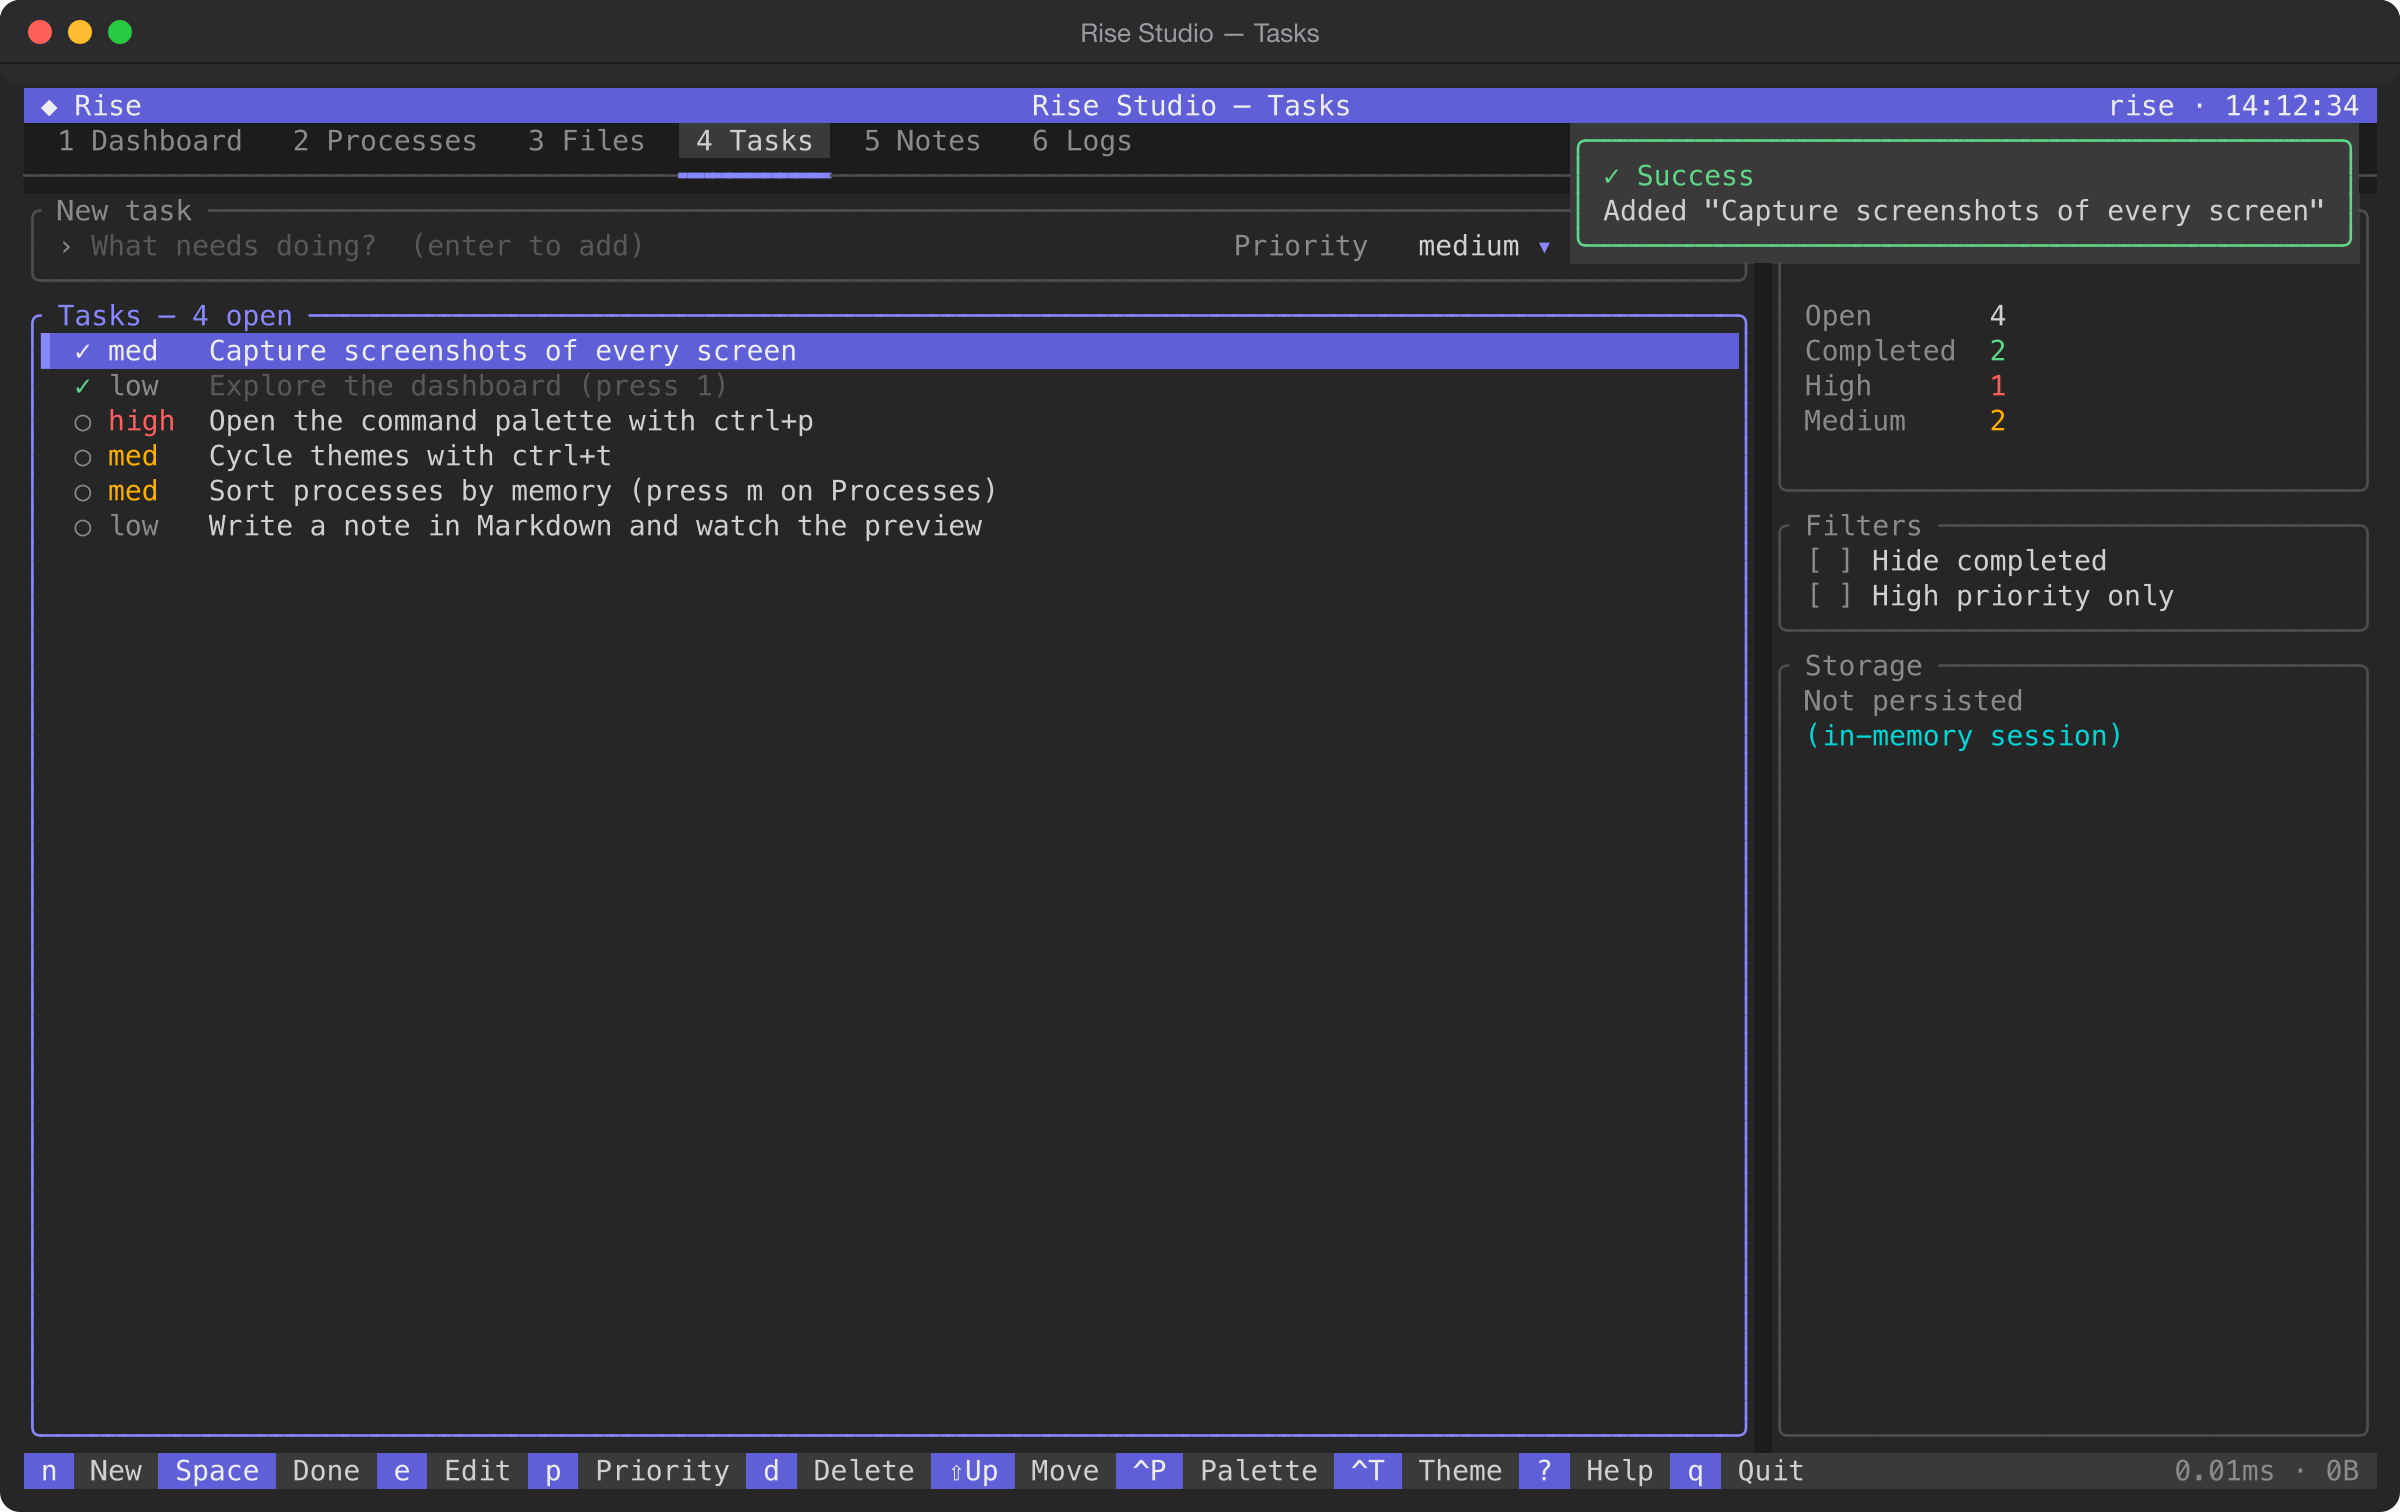Screen dimensions: 2400x1512
Task: Click the high priority label on command palette task
Action: click(141, 422)
